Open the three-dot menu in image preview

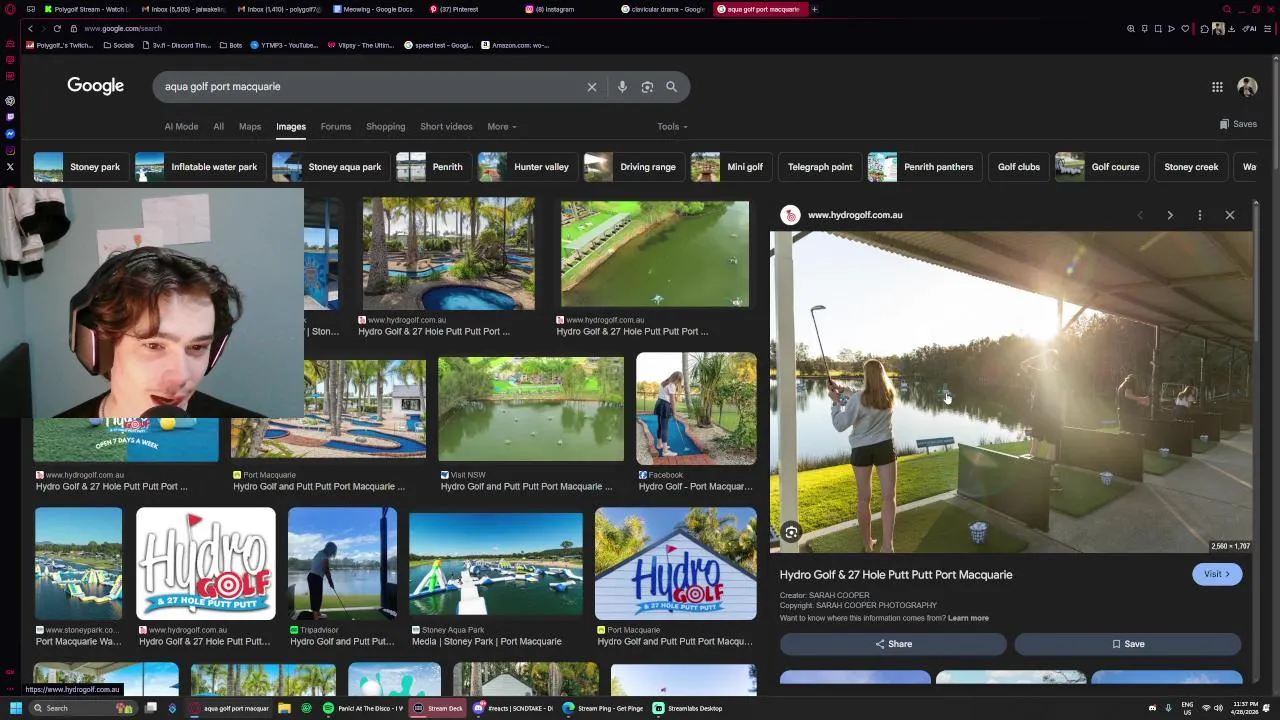click(1200, 215)
